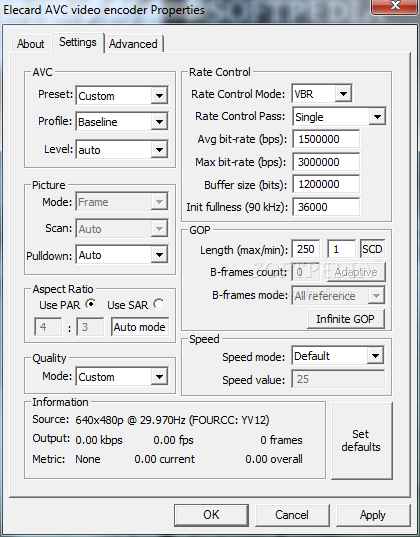Click the Max bit-rate input field
The width and height of the screenshot is (420, 537).
pyautogui.click(x=326, y=162)
